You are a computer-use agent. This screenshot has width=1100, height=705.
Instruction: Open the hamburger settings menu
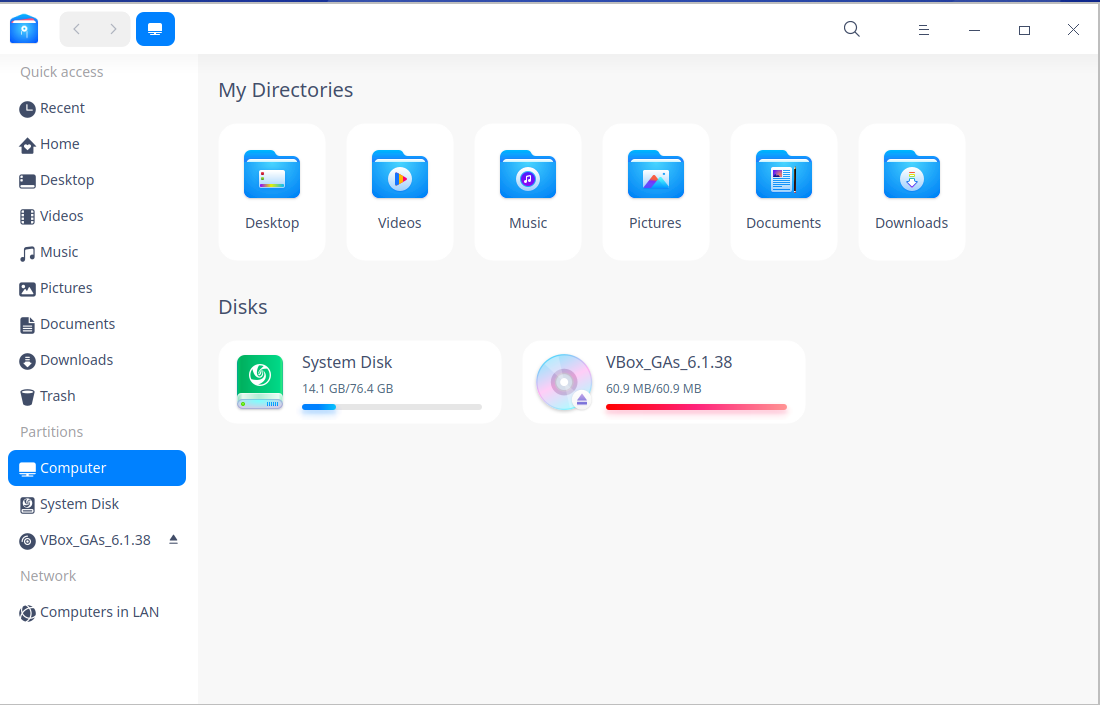[923, 29]
